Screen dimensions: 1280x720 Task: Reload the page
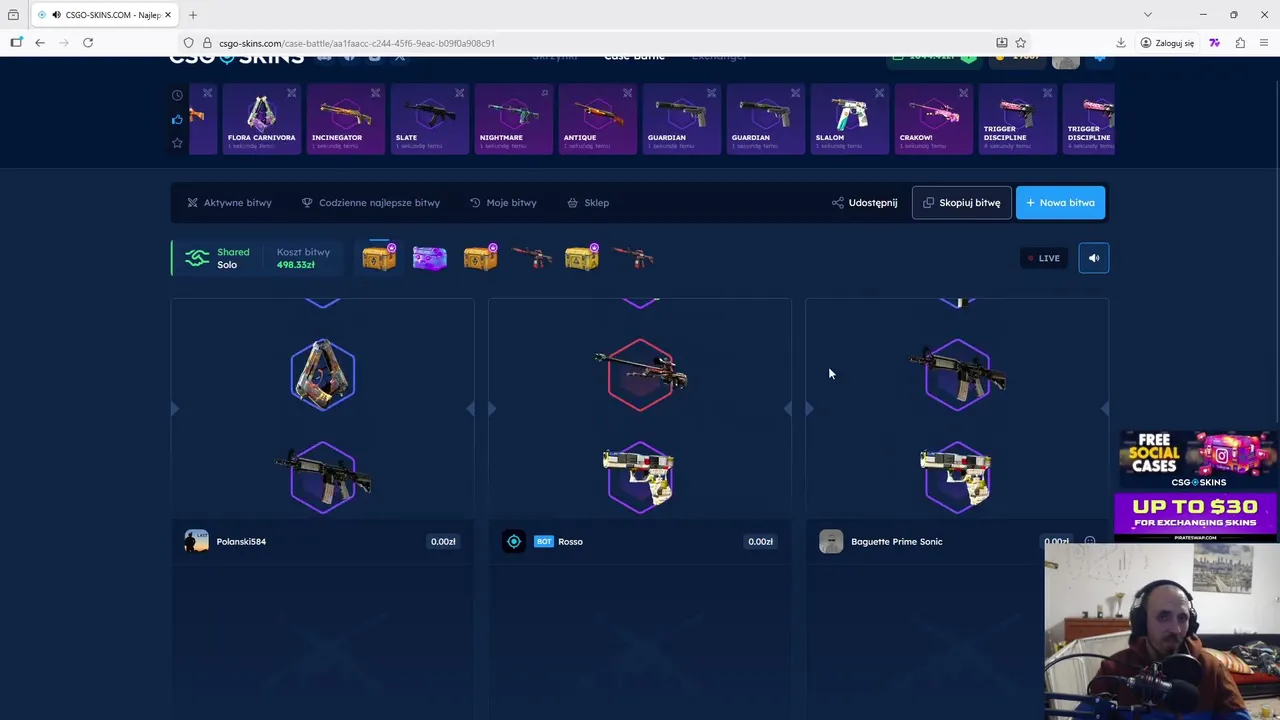(88, 43)
